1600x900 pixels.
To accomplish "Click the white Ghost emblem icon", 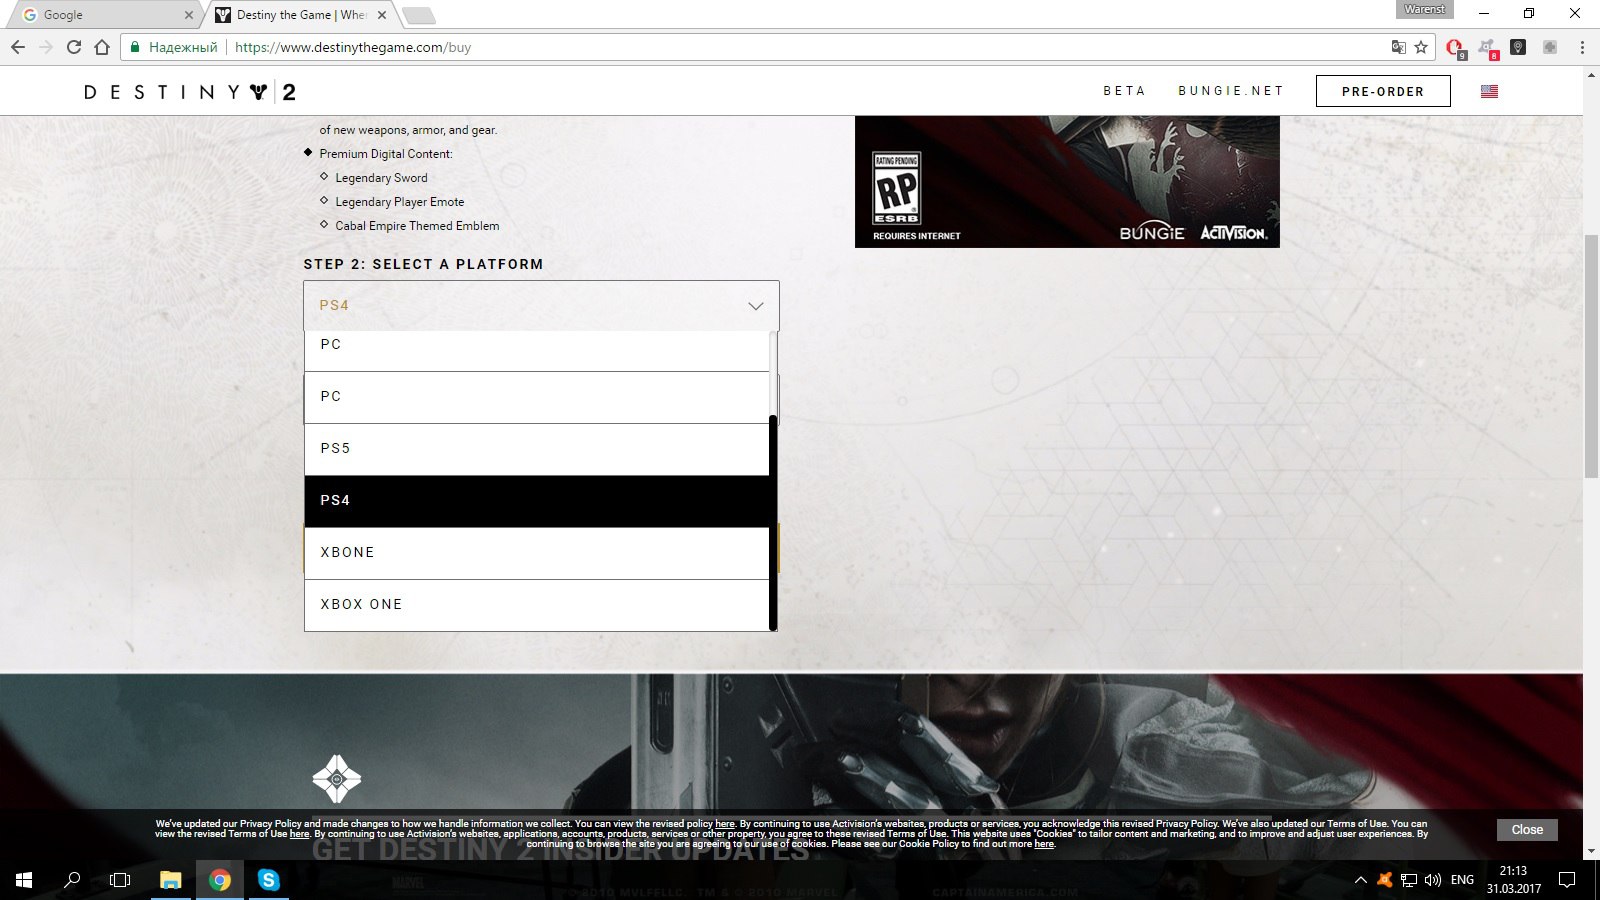I will (337, 779).
